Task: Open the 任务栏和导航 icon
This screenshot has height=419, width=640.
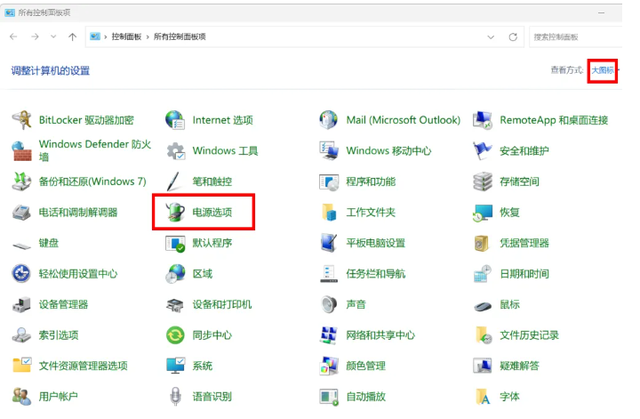Action: [x=329, y=274]
